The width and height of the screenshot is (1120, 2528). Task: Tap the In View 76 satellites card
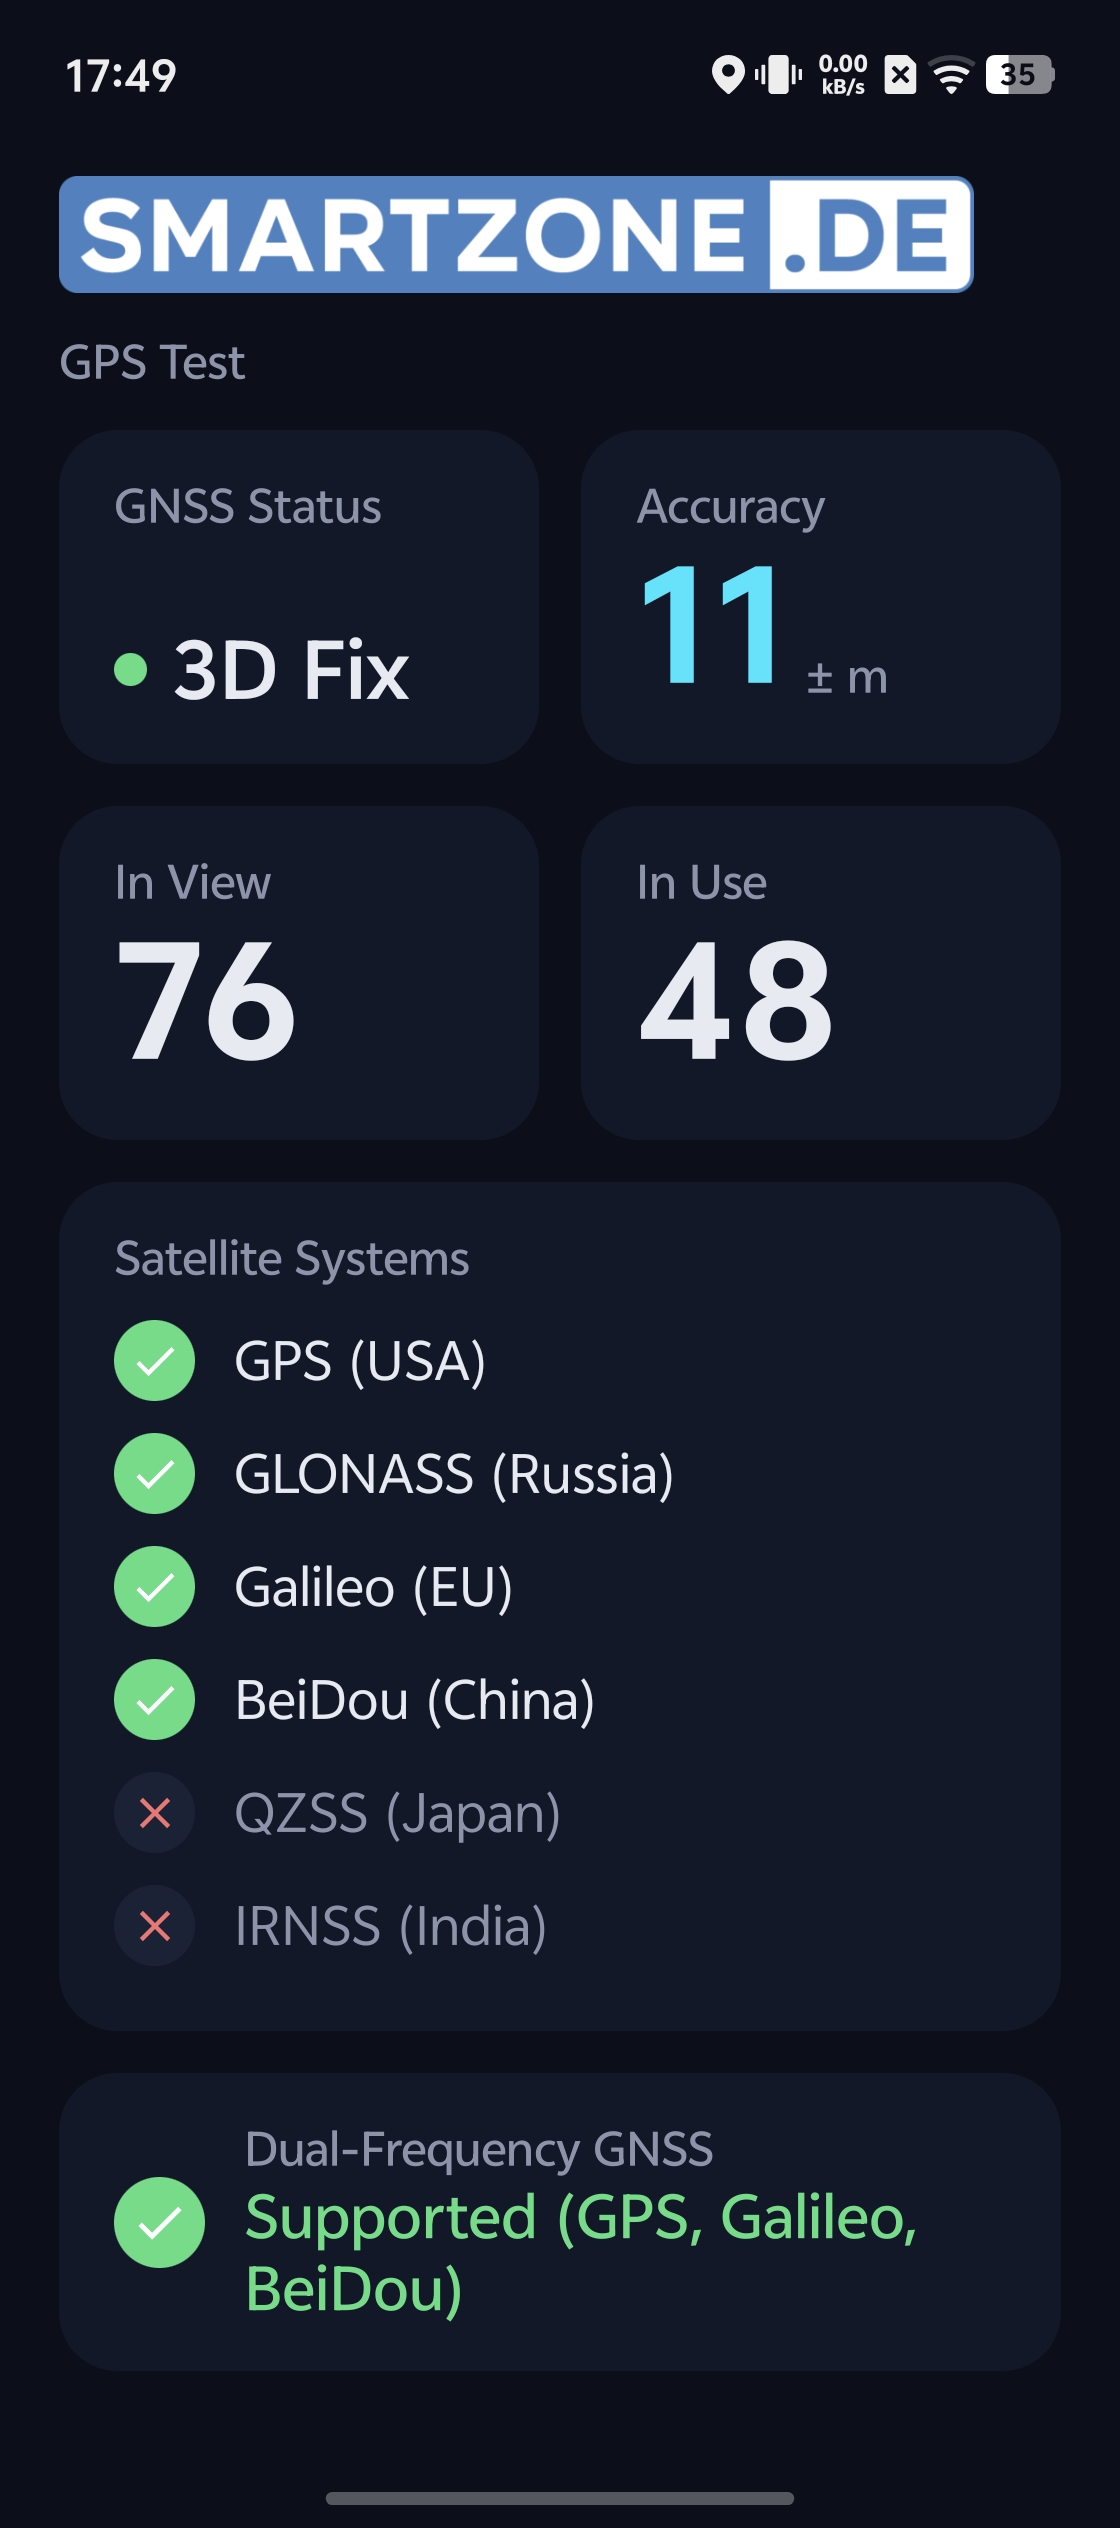pos(299,973)
